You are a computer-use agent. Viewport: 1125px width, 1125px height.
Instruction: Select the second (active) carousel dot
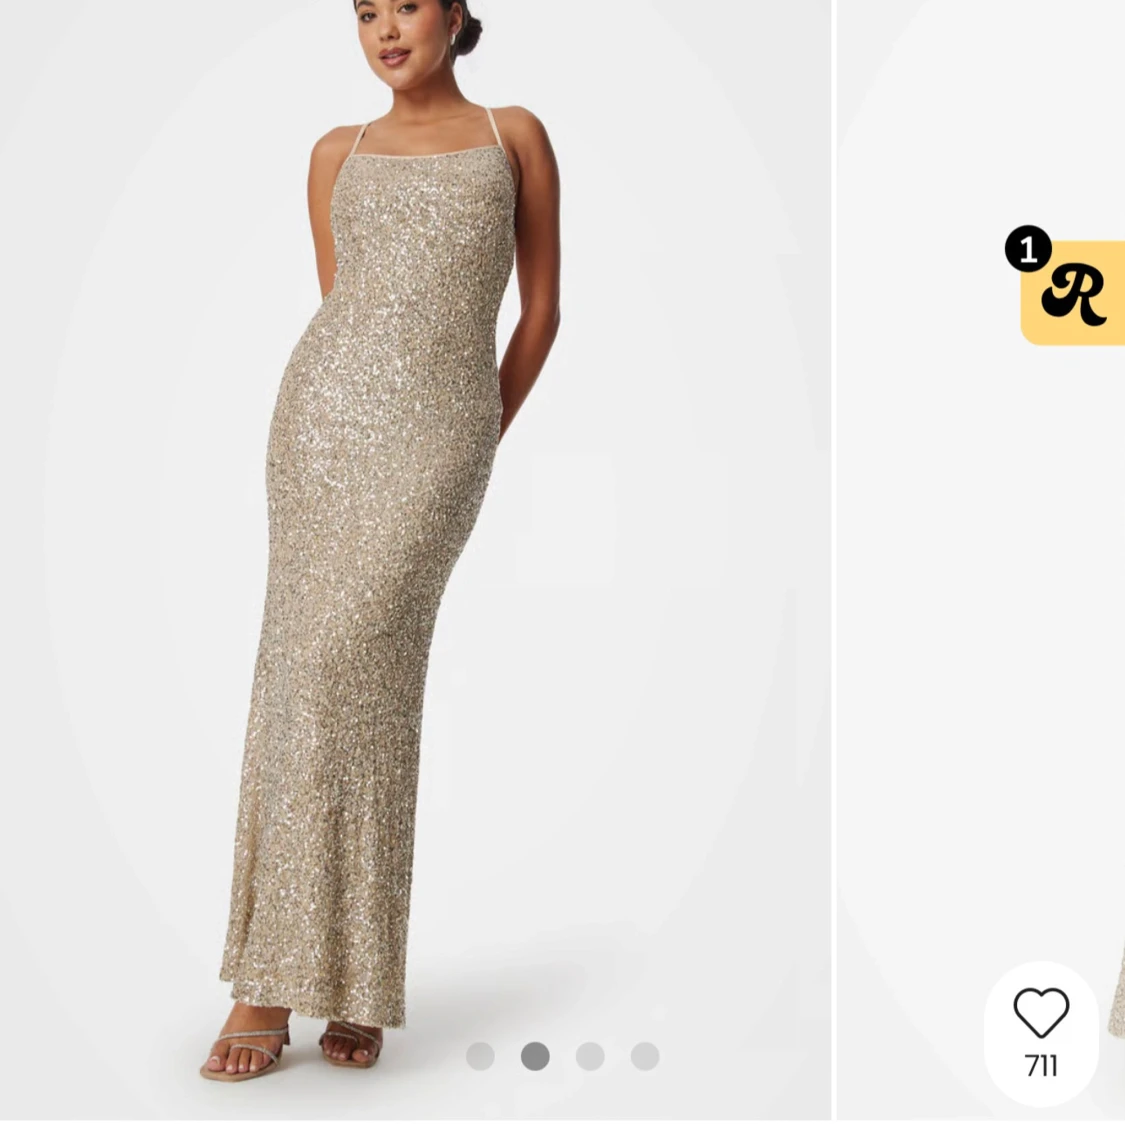point(535,1056)
